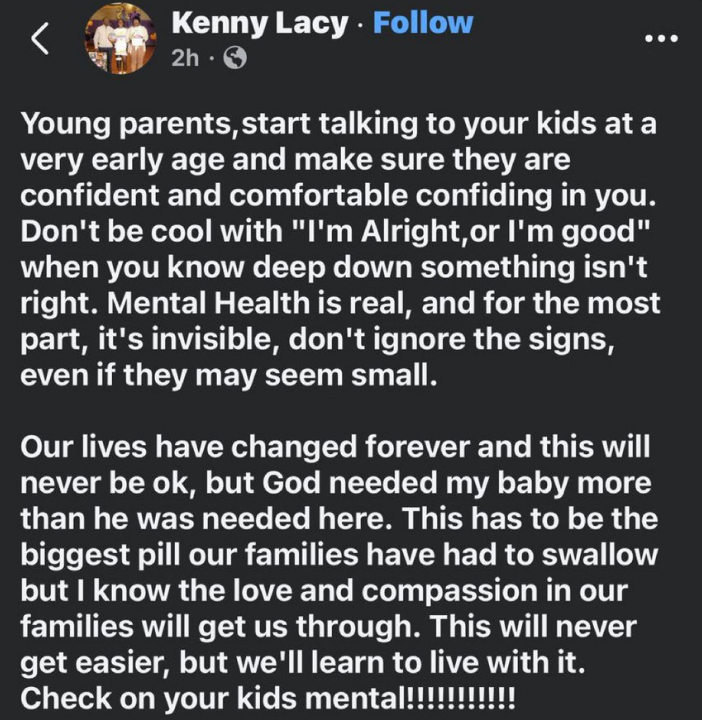The height and width of the screenshot is (720, 702).
Task: Tap the back arrow icon
Action: tap(38, 40)
